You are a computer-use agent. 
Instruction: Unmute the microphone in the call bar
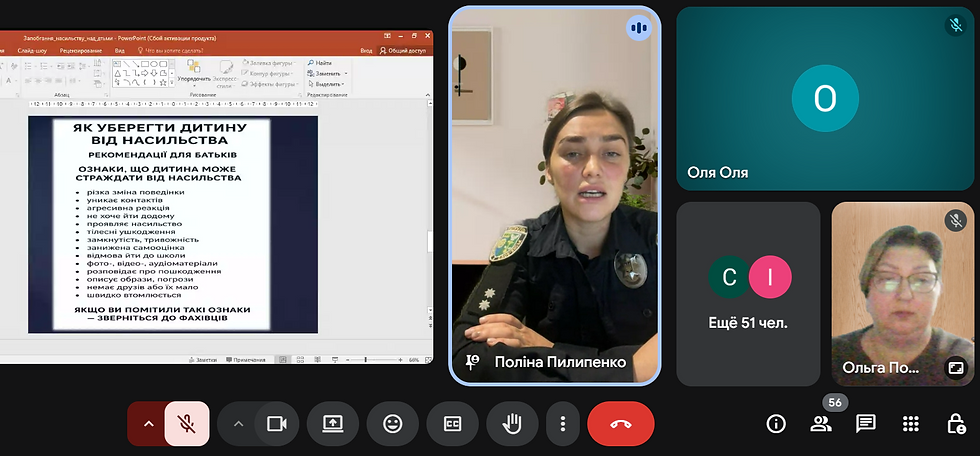[x=187, y=424]
